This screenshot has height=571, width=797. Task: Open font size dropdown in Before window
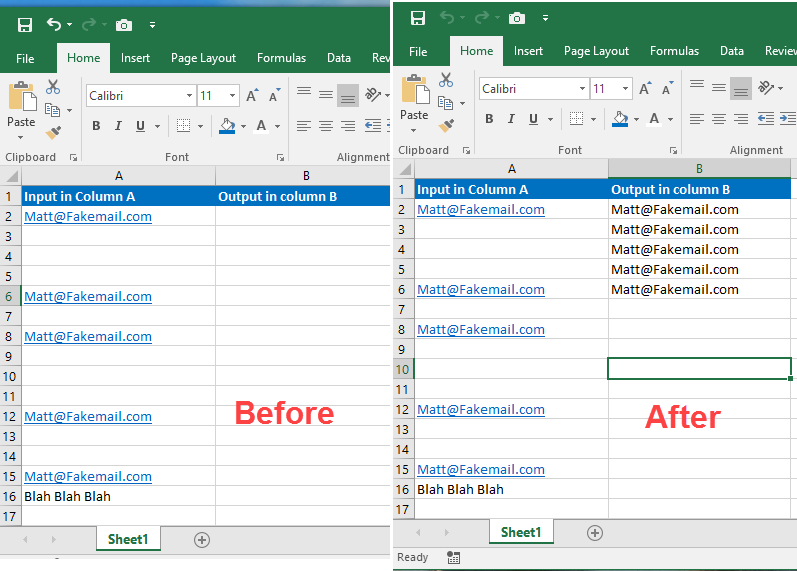[232, 96]
